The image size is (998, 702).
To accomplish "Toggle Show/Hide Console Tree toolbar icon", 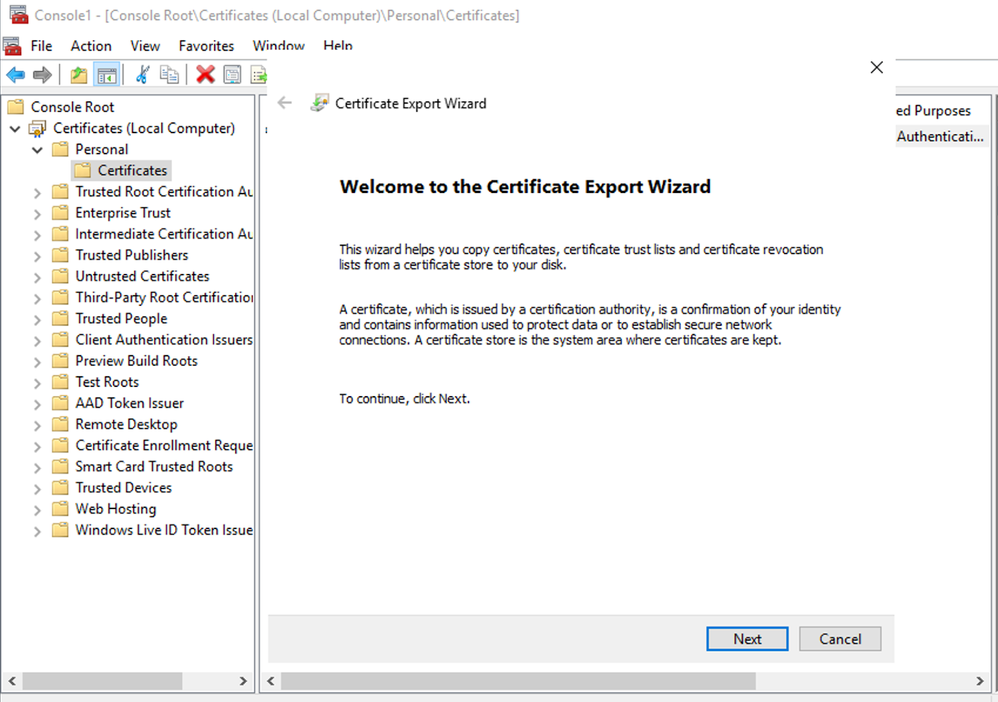I will 106,75.
